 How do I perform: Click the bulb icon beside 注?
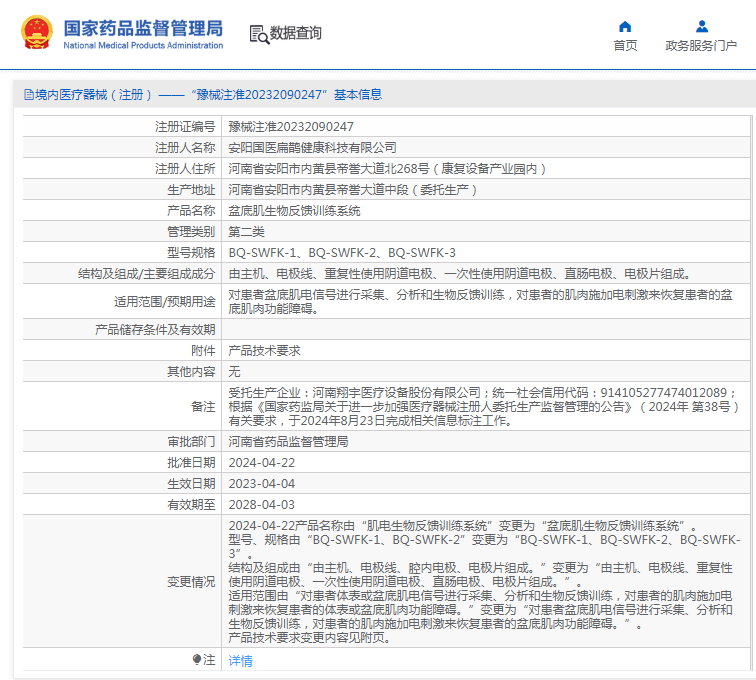197,659
